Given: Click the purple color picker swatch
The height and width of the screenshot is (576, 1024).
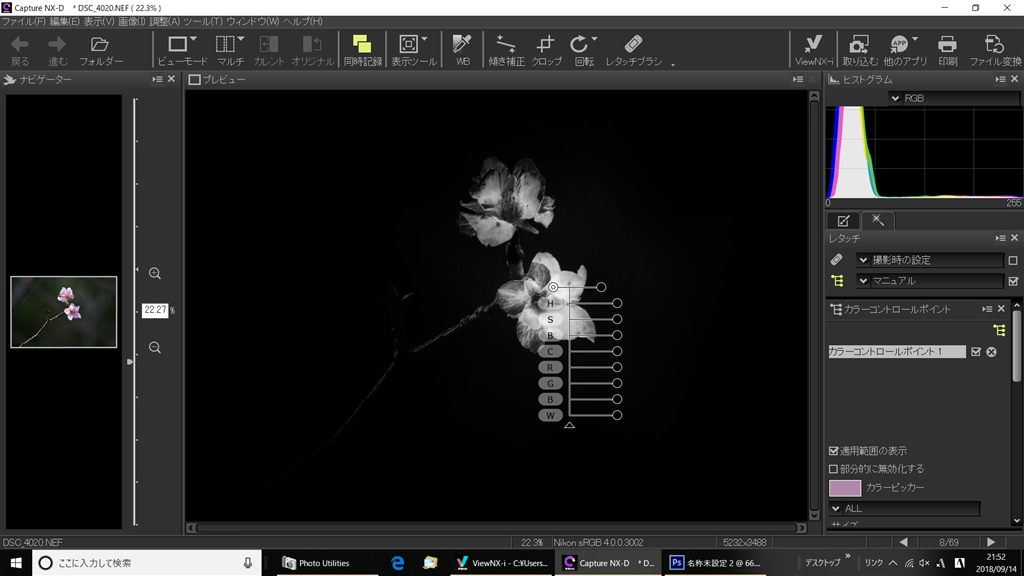Looking at the screenshot, I should point(844,488).
